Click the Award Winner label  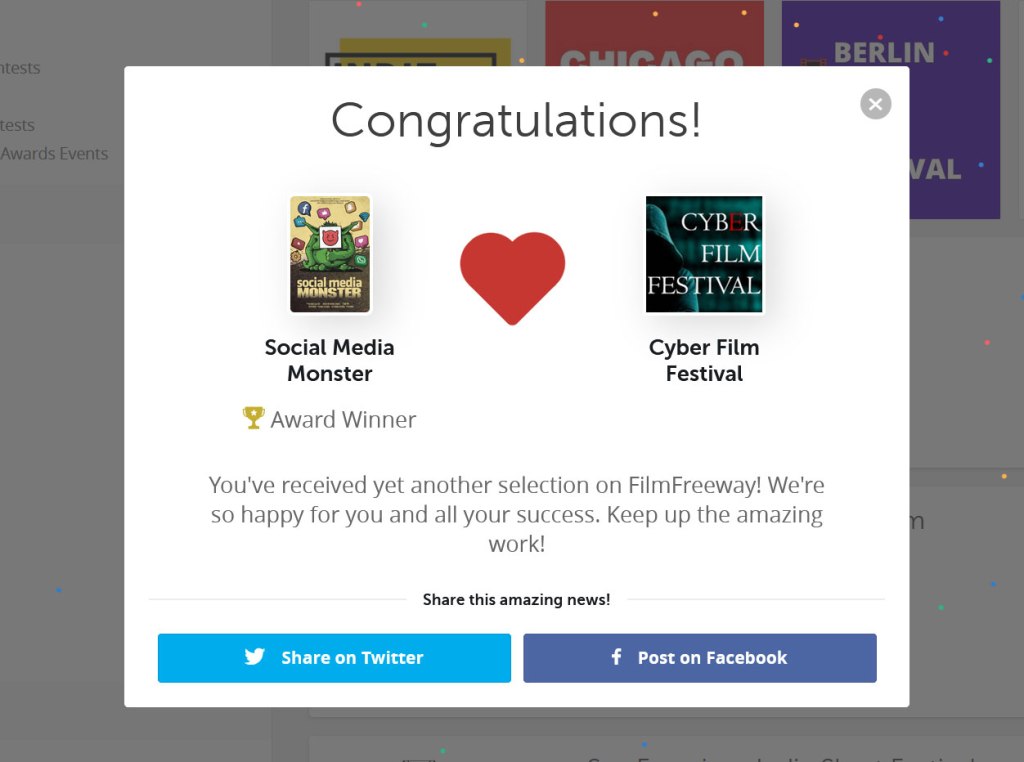343,420
